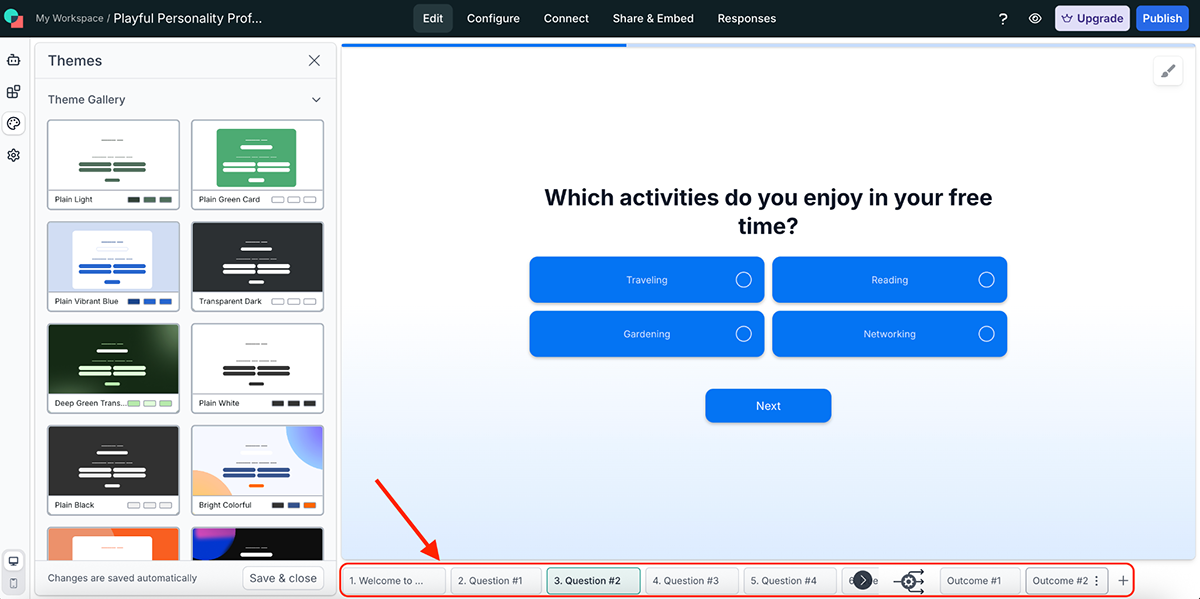Screen dimensions: 1200x599
Task: Click the design edit pencil icon above the canvas
Action: (x=1168, y=71)
